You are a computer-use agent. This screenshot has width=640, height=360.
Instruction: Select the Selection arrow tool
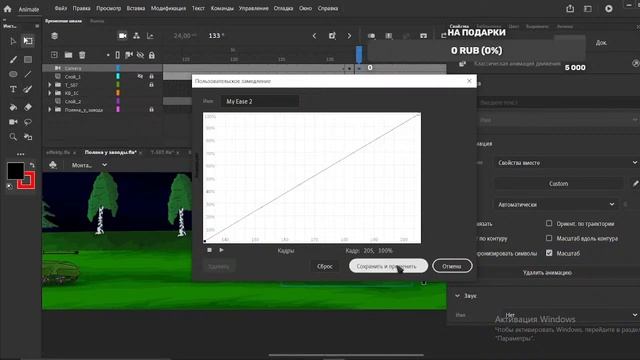[x=13, y=41]
